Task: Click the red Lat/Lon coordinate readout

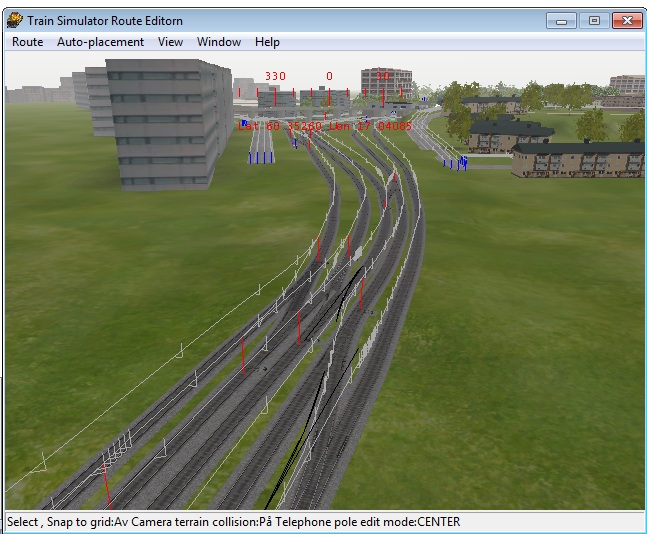Action: tap(324, 126)
